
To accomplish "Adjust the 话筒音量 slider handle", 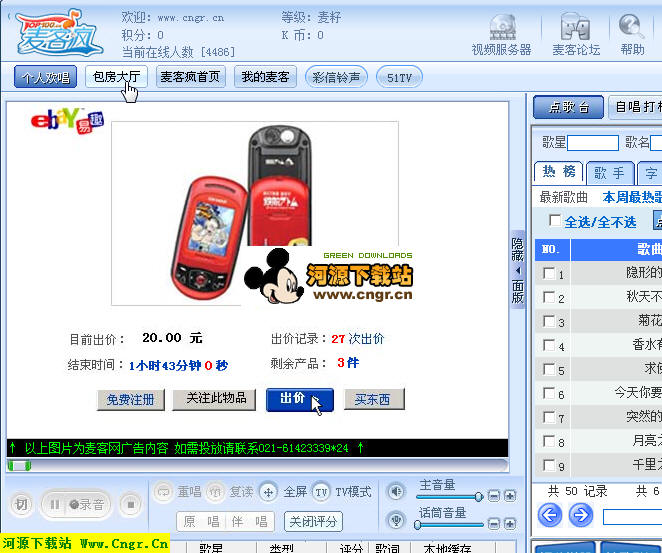I will (418, 525).
